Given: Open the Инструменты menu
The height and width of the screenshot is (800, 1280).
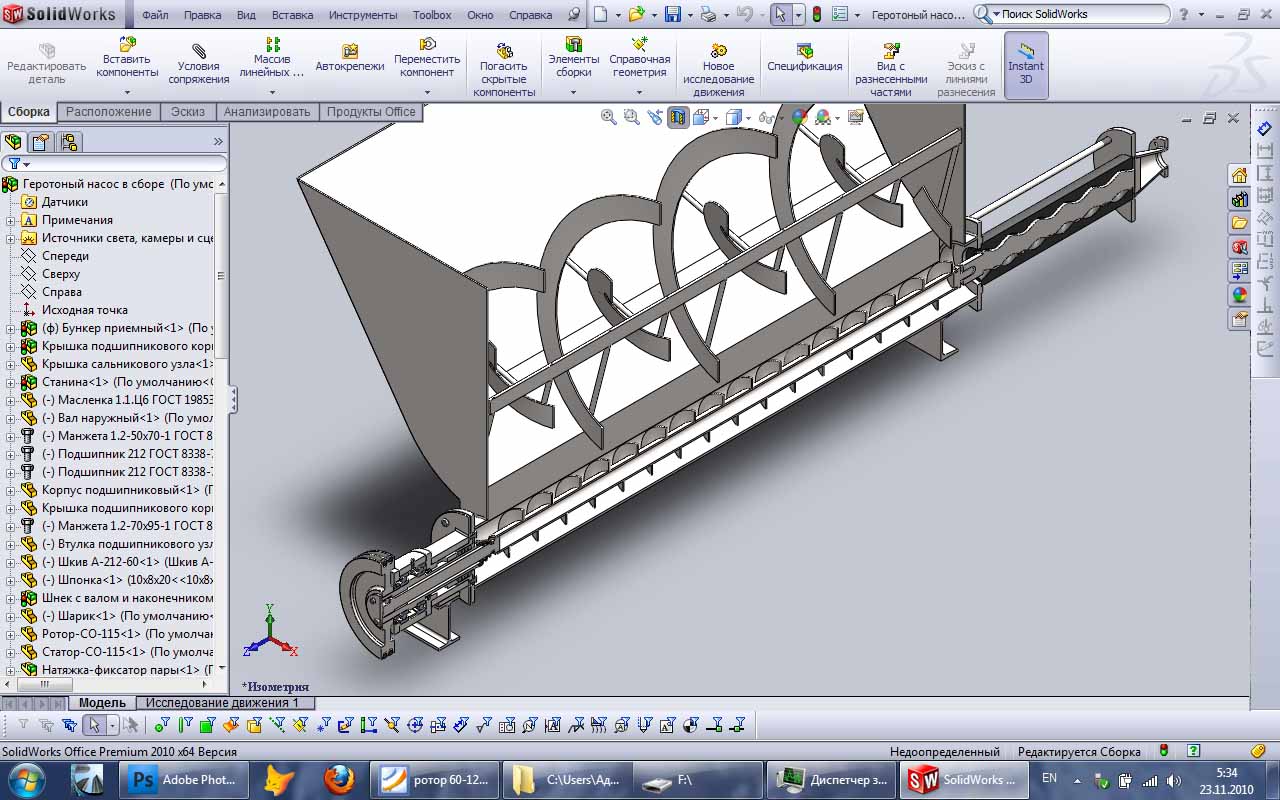Looking at the screenshot, I should [364, 15].
